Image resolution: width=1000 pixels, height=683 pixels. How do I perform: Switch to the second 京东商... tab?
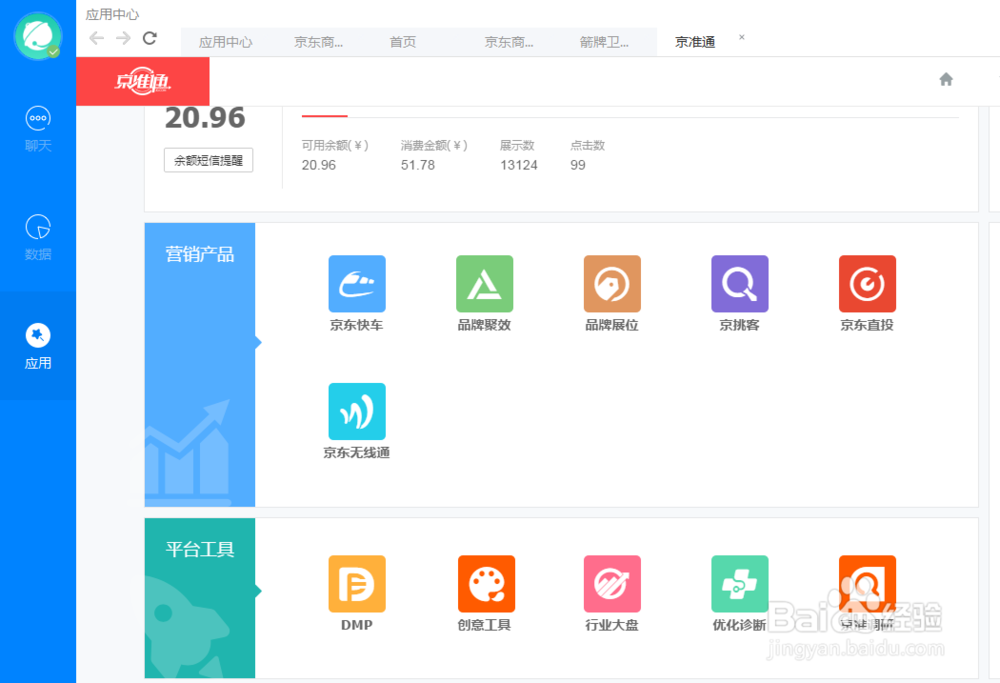click(x=508, y=42)
